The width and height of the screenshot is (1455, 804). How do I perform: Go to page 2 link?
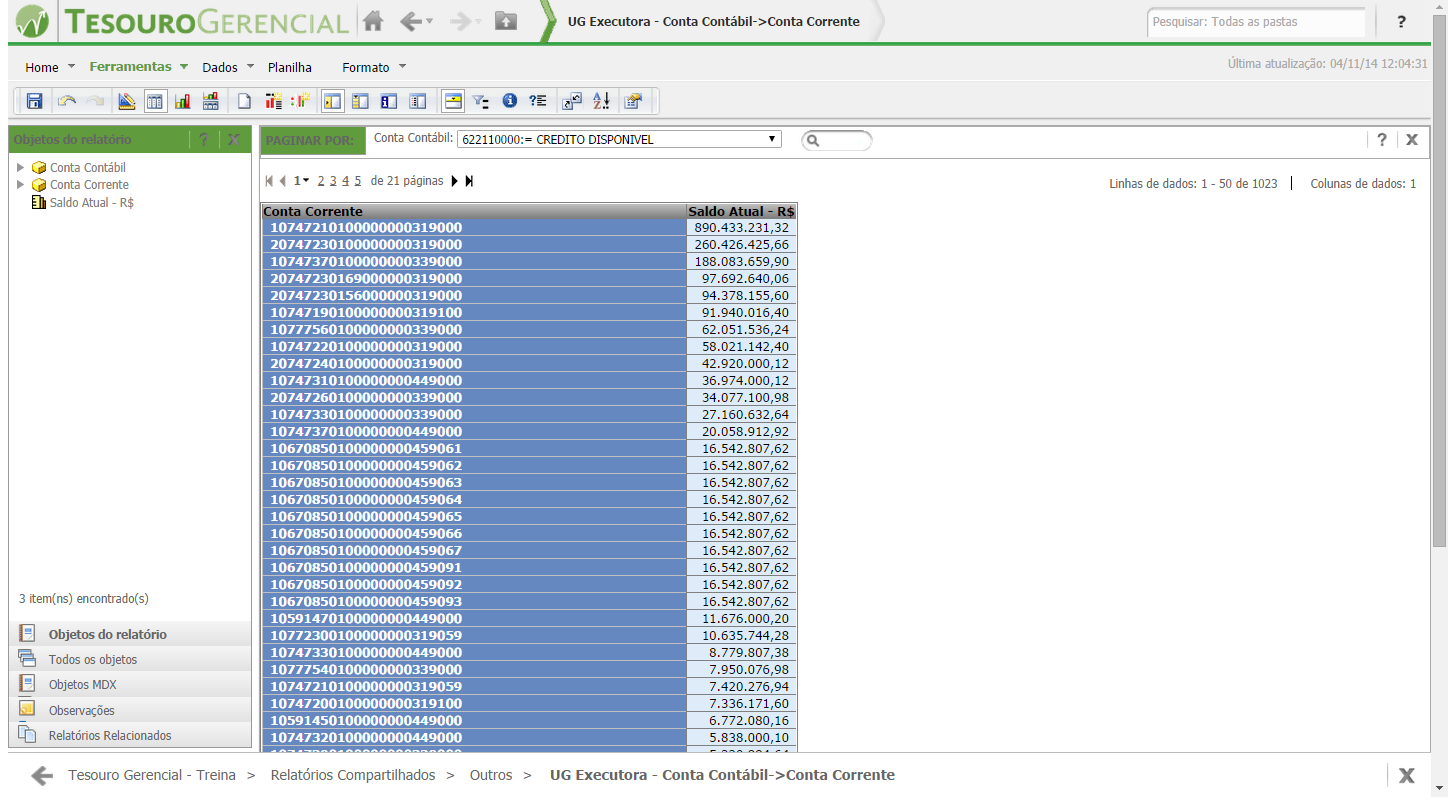click(321, 181)
